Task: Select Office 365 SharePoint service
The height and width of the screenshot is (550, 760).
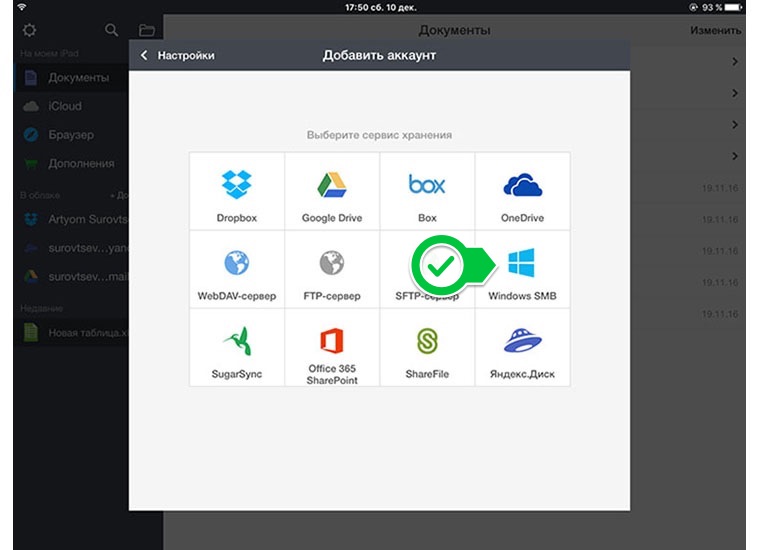Action: click(x=332, y=347)
